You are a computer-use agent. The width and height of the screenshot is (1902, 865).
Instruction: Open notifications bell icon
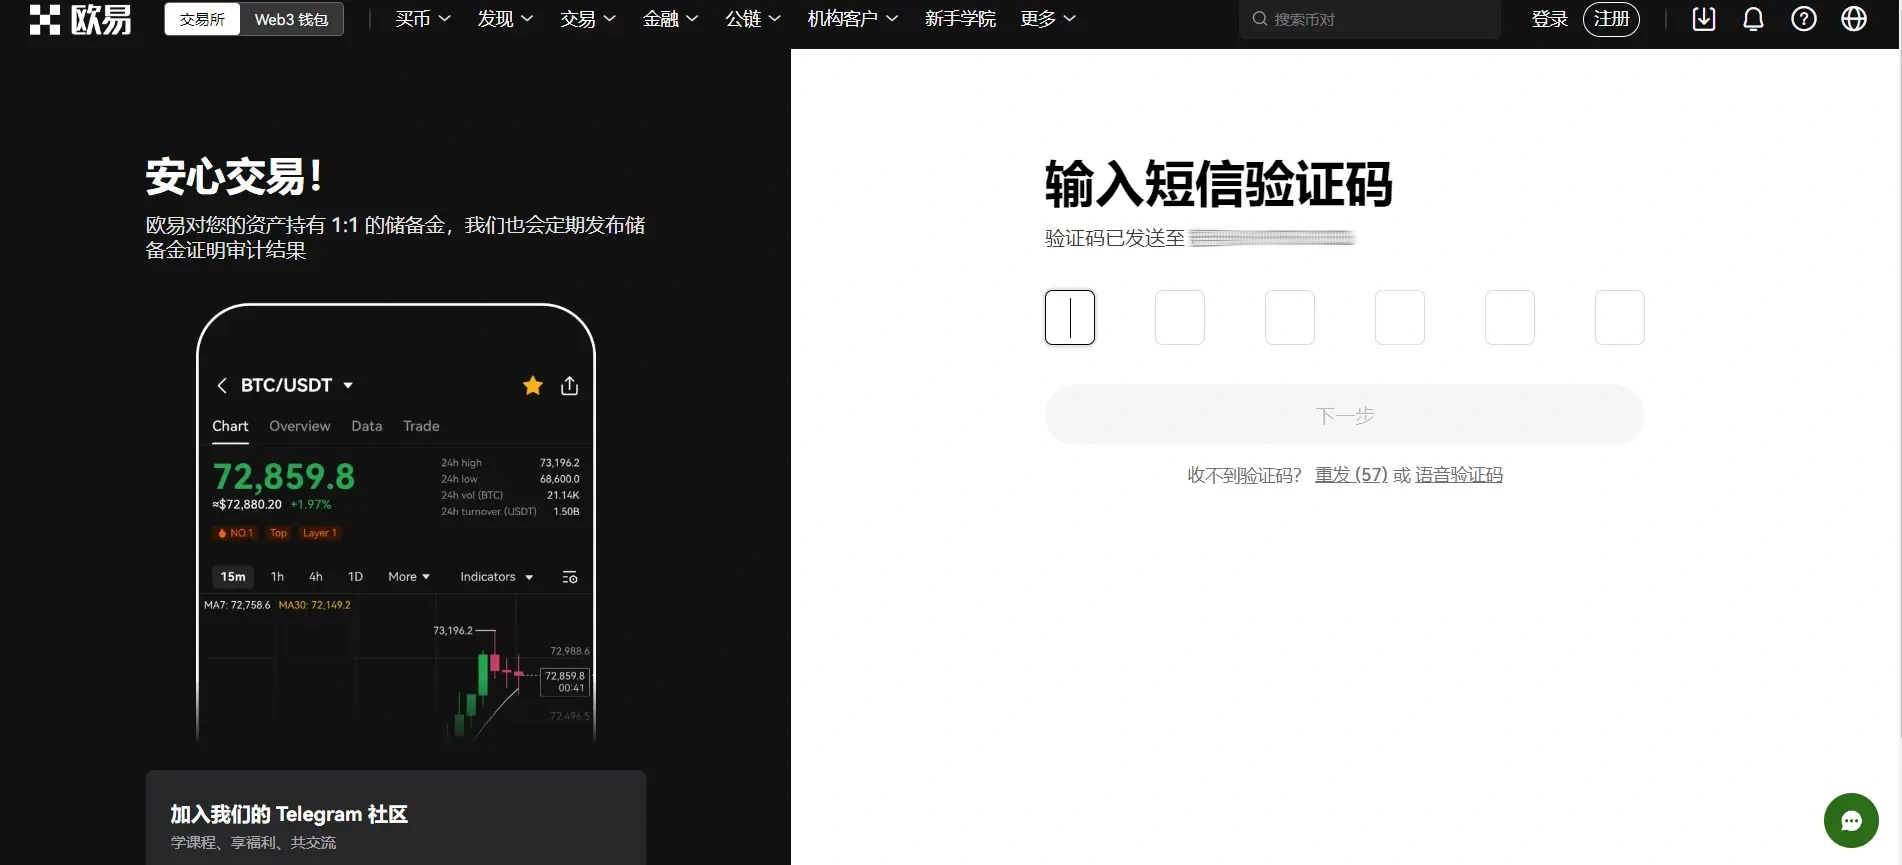tap(1753, 19)
